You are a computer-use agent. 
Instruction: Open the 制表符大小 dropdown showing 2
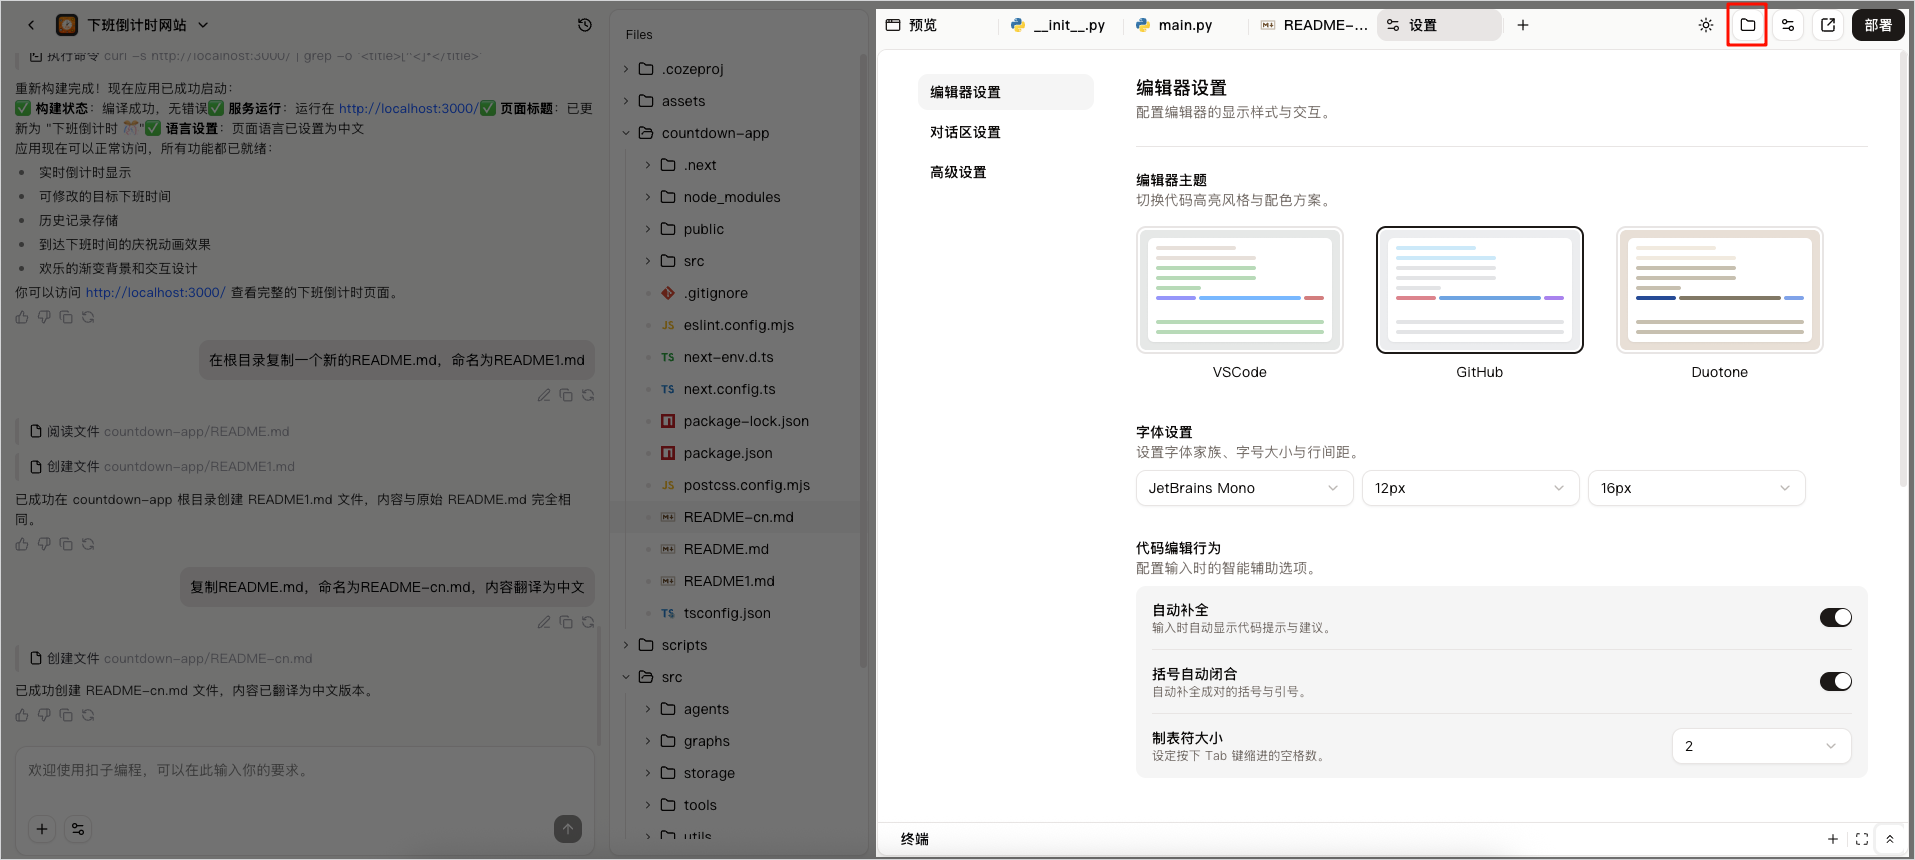pos(1761,746)
